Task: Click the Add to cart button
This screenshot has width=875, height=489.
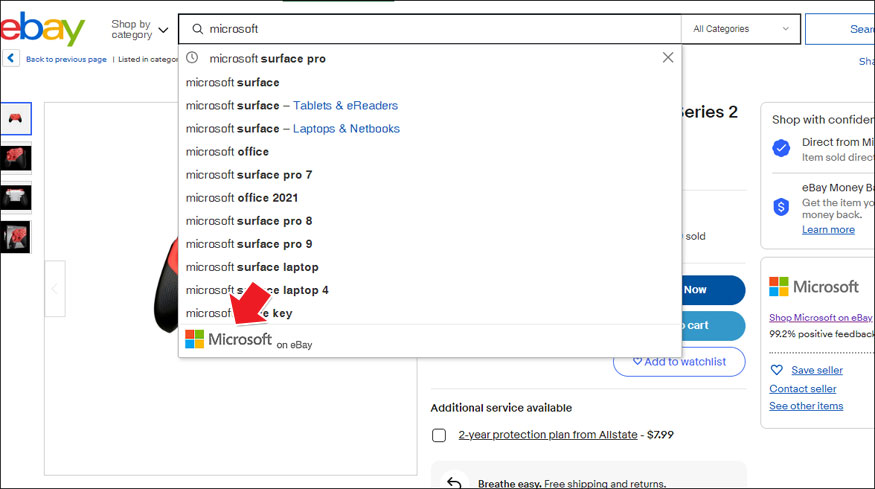Action: pyautogui.click(x=713, y=325)
